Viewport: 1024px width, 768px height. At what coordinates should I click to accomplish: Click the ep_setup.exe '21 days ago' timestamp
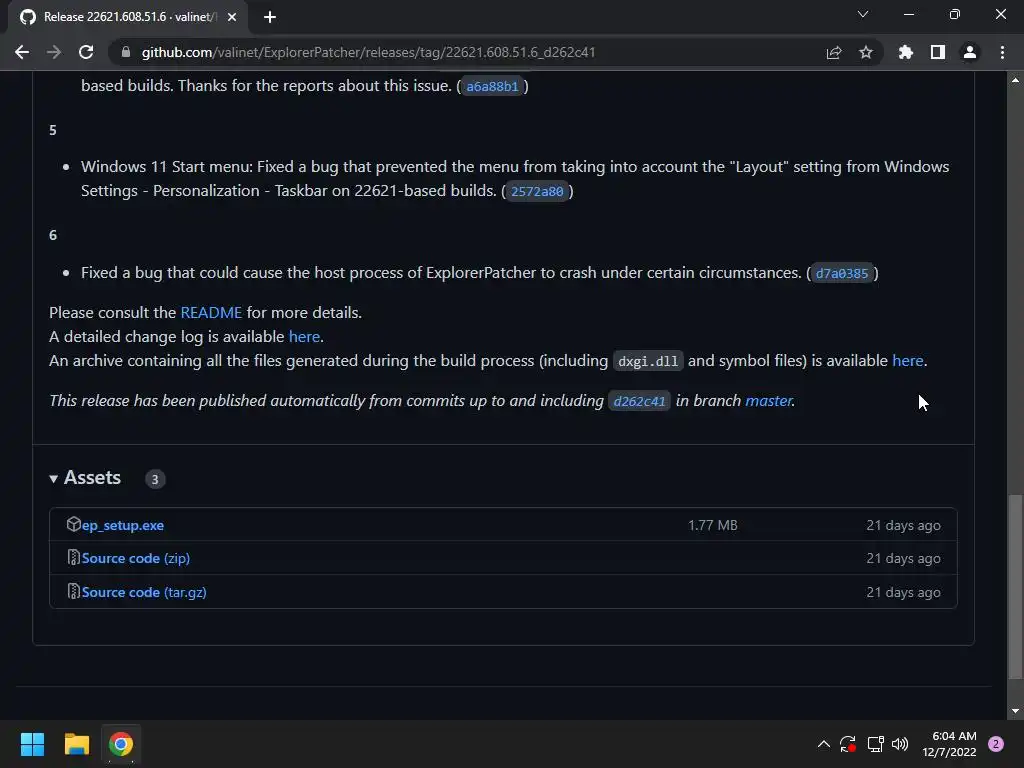point(903,525)
